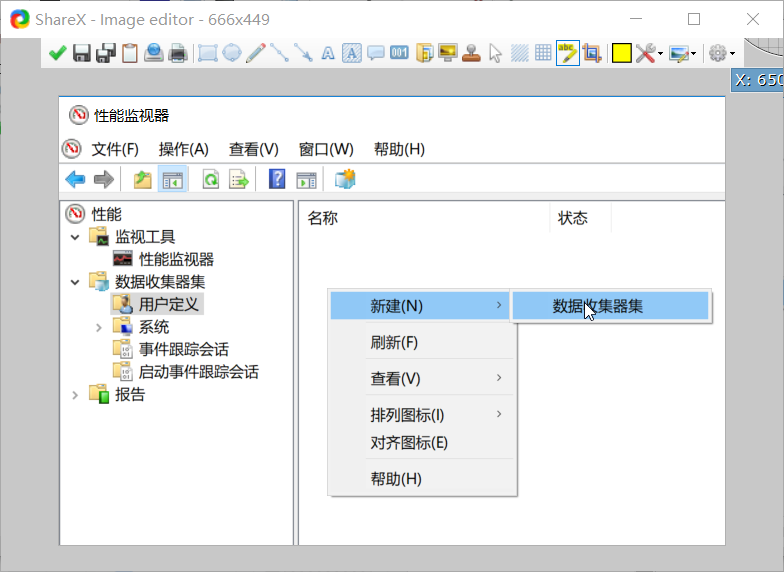Select the Ellipse drawing tool
Viewport: 784px width, 572px height.
click(231, 53)
